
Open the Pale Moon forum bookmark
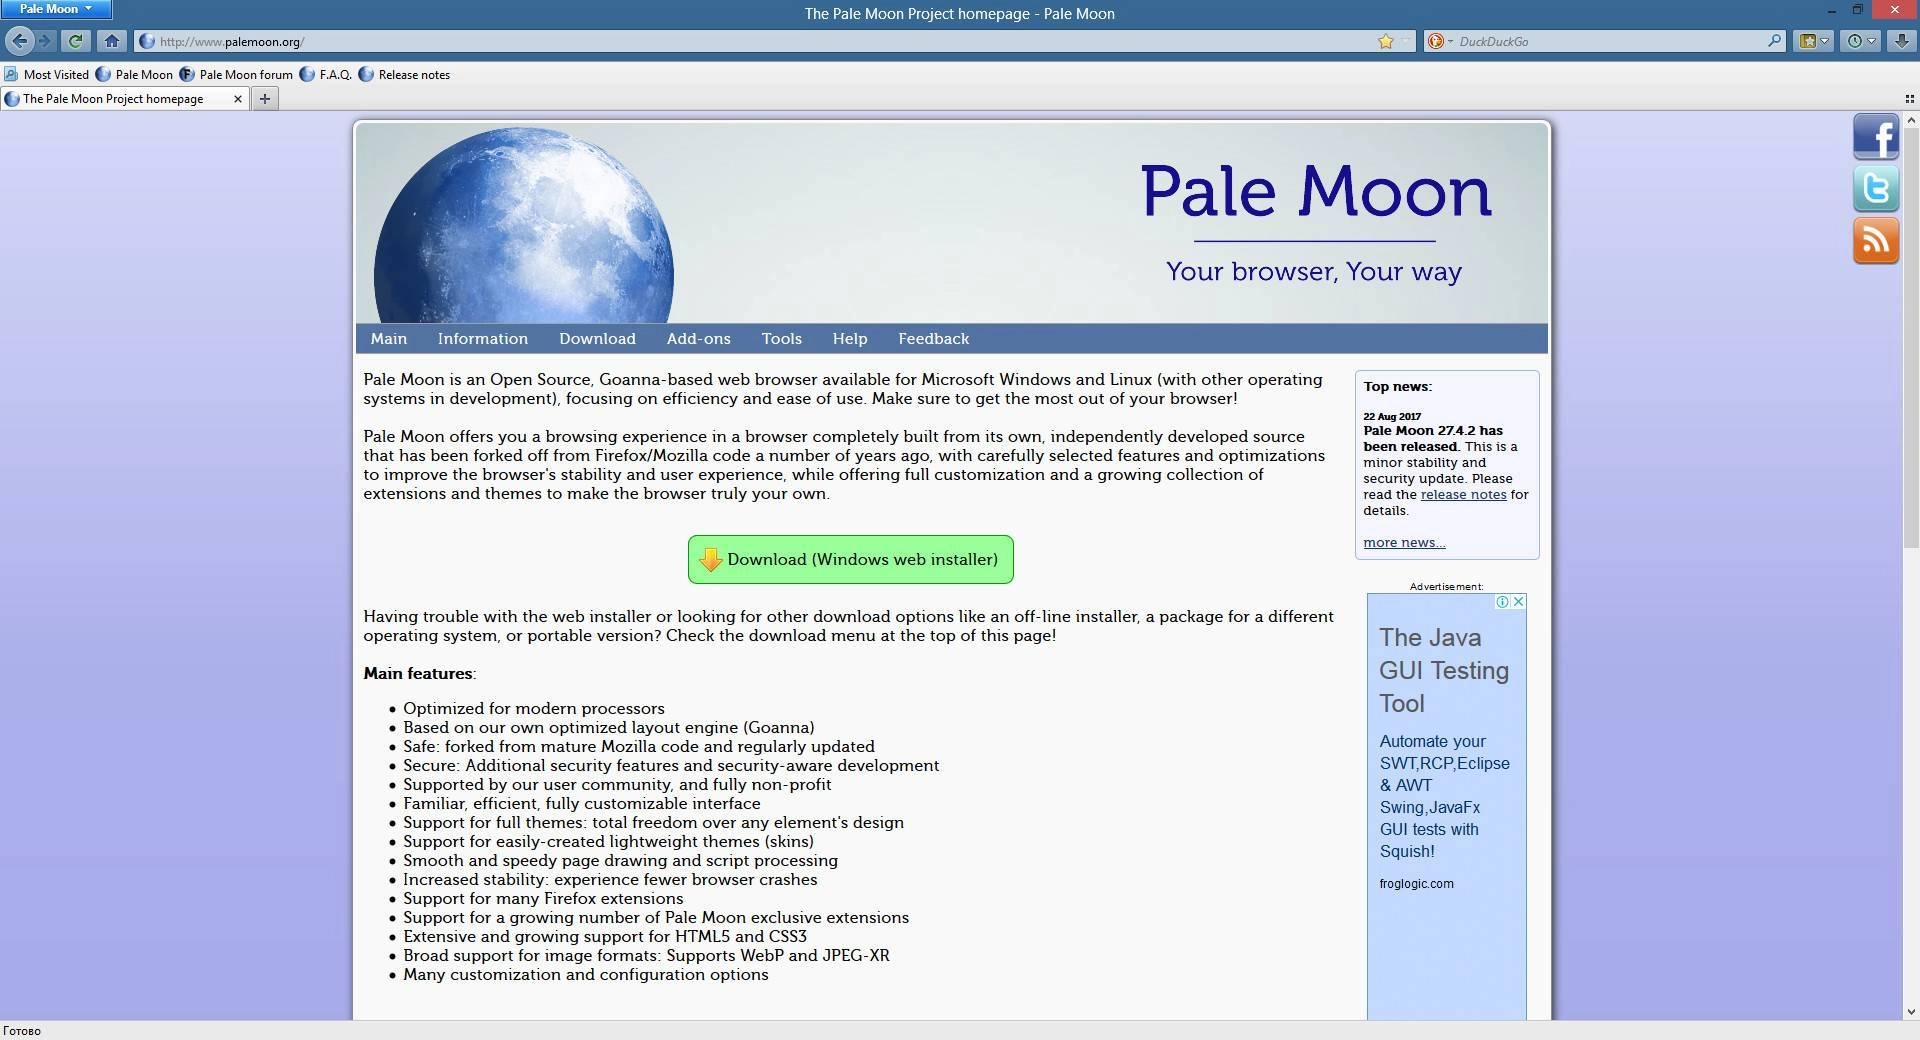(x=236, y=74)
